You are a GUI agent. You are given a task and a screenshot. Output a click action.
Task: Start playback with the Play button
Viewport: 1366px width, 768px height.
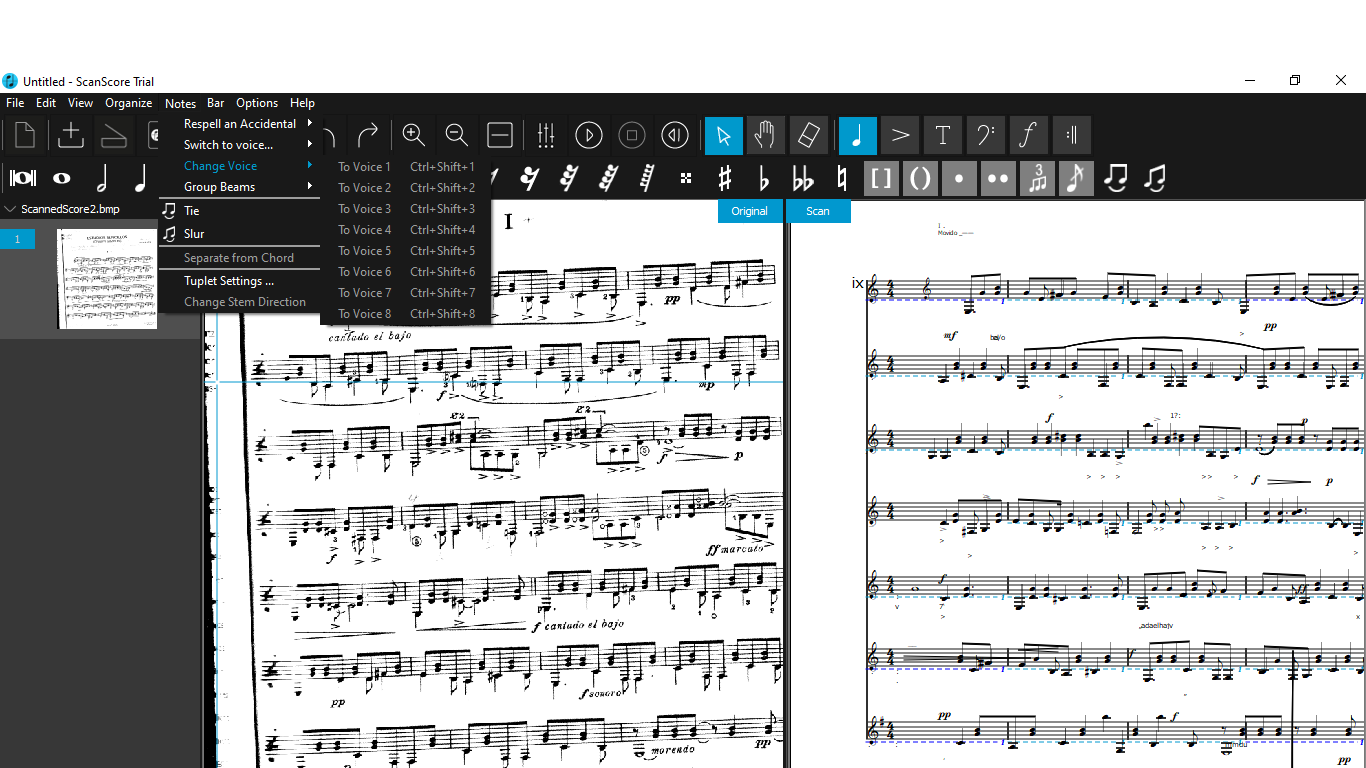coord(589,135)
